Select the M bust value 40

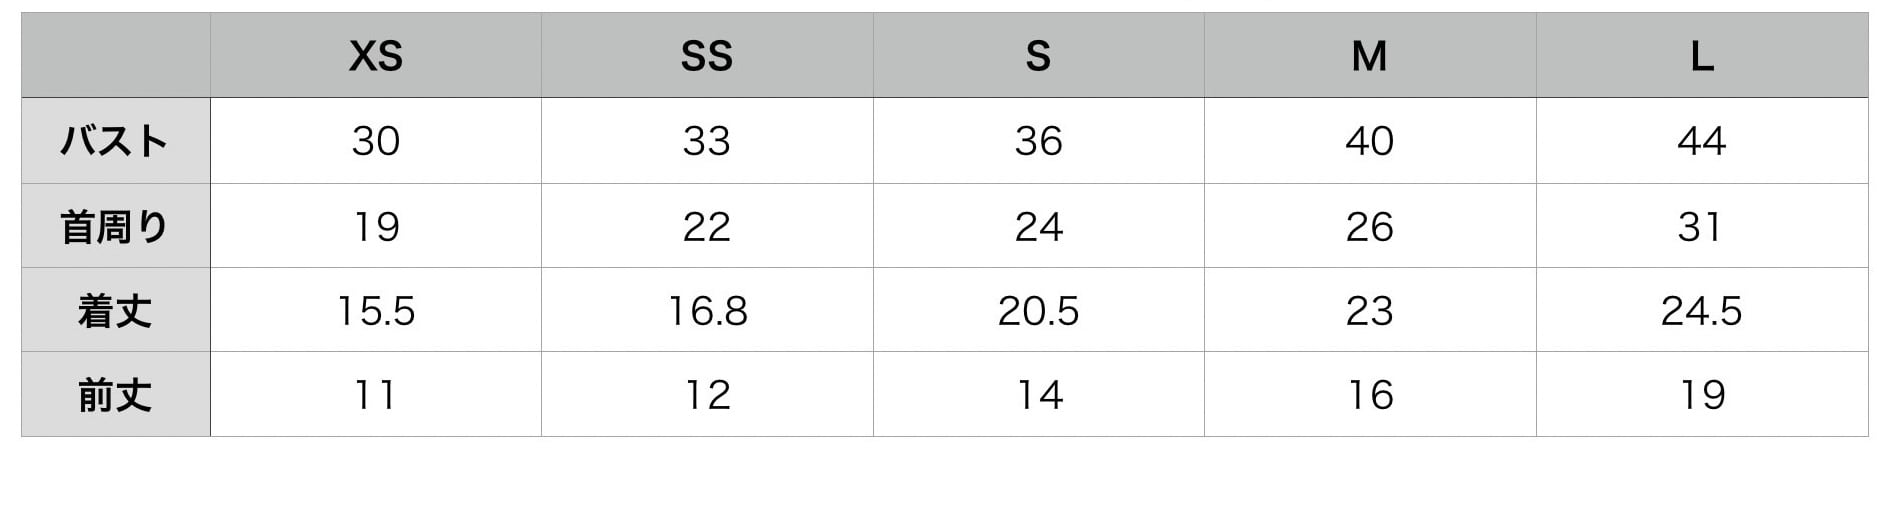1370,141
